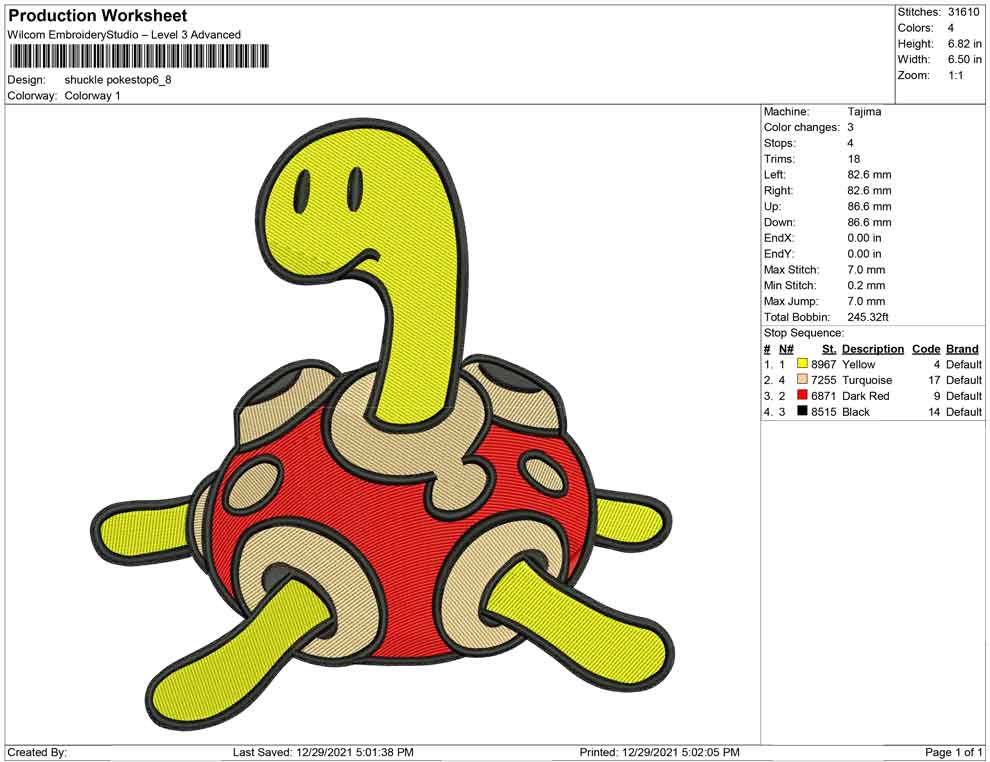The width and height of the screenshot is (990, 762).
Task: Click 'Last Saved: 12/29/2021 5:01:38 PM'
Action: pyautogui.click(x=323, y=753)
